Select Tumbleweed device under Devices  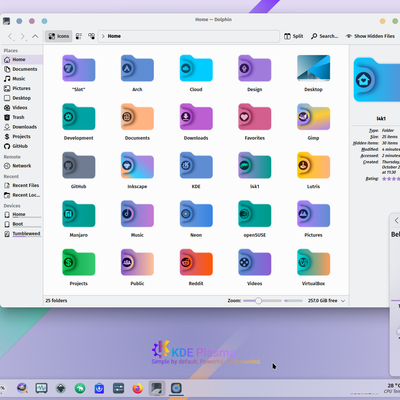[22, 234]
